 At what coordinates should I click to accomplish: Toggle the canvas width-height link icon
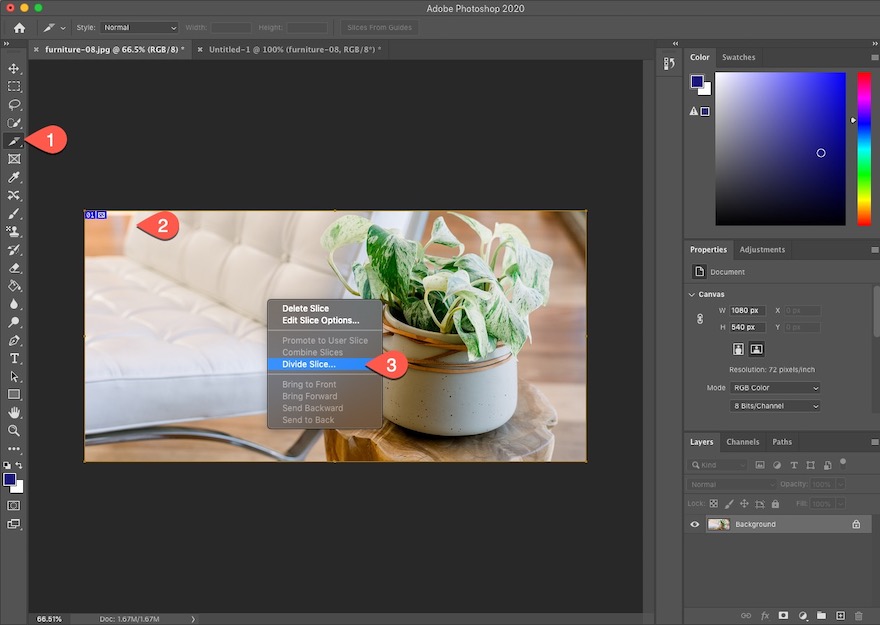click(700, 319)
